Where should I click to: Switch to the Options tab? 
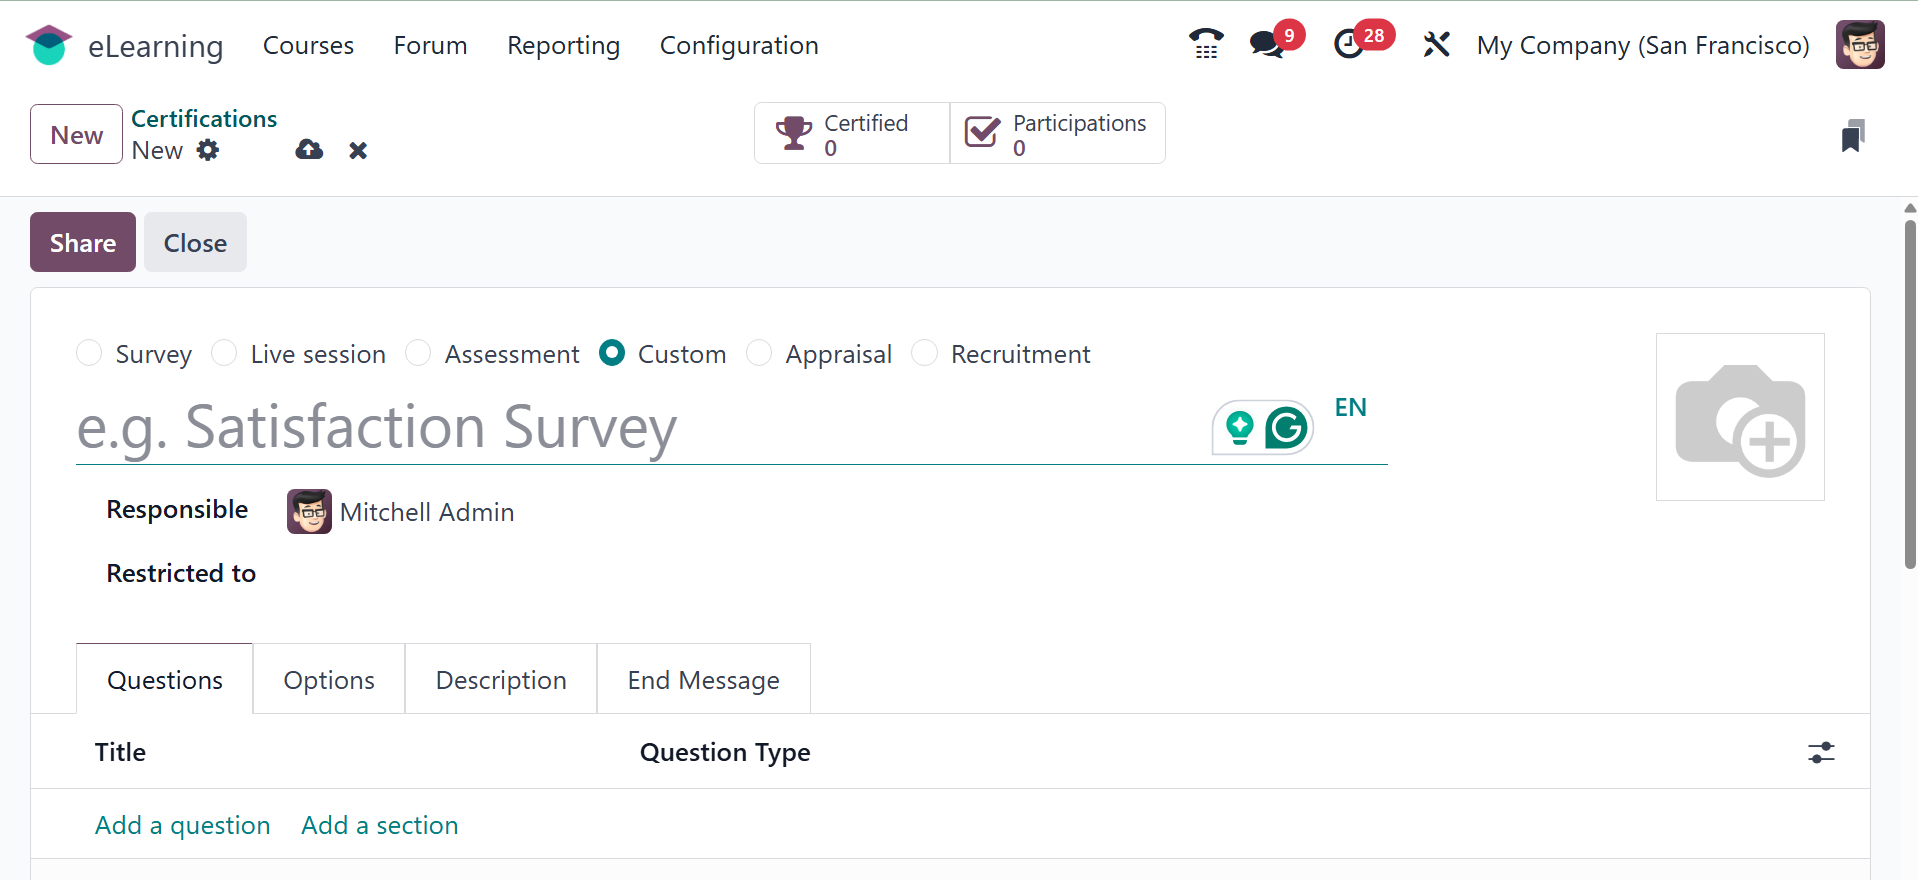point(329,680)
